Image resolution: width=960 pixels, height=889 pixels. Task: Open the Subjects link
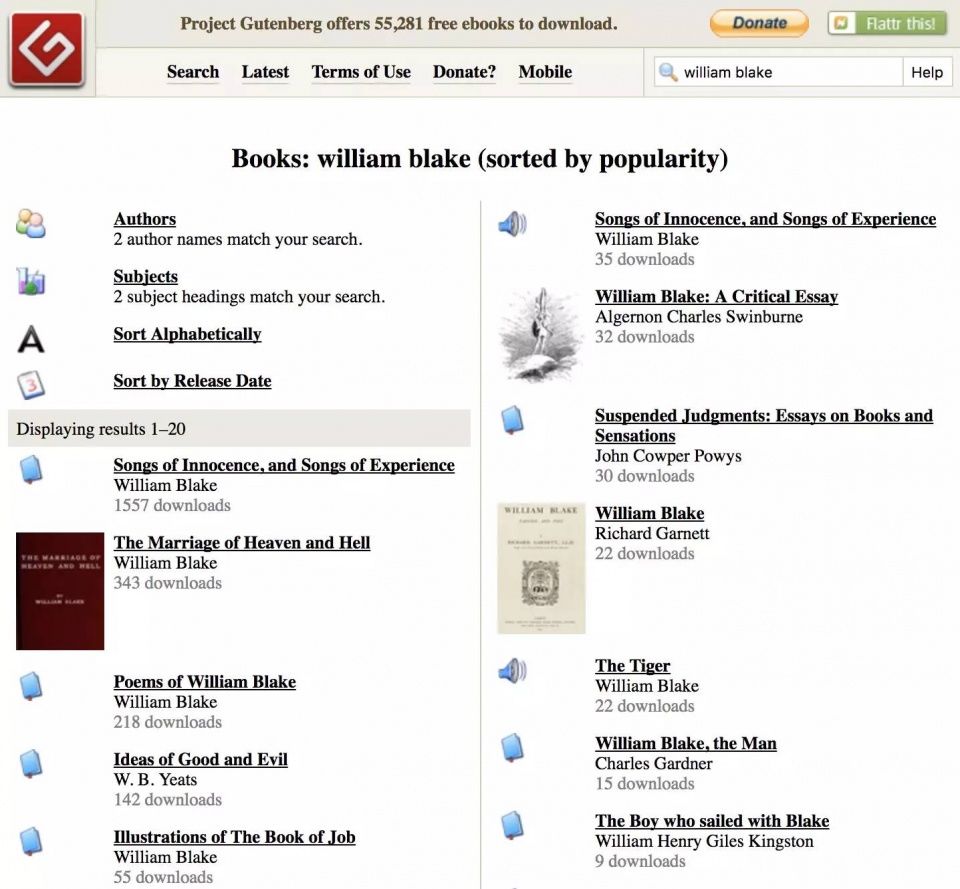[146, 276]
